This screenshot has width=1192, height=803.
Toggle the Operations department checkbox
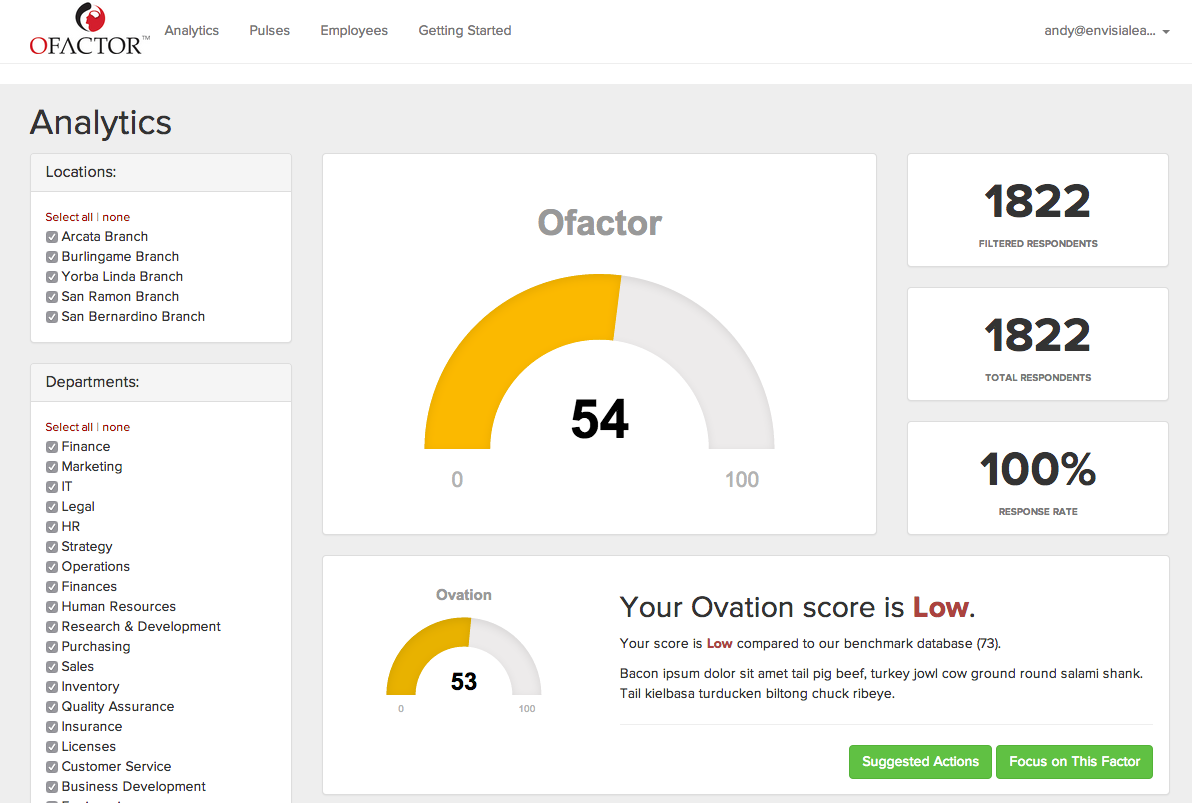[x=52, y=567]
